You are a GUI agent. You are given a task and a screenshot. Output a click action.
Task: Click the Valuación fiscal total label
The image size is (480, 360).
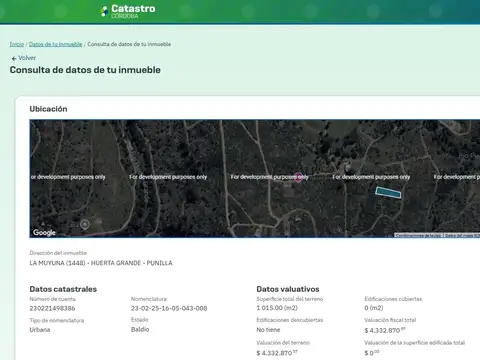[x=390, y=320]
